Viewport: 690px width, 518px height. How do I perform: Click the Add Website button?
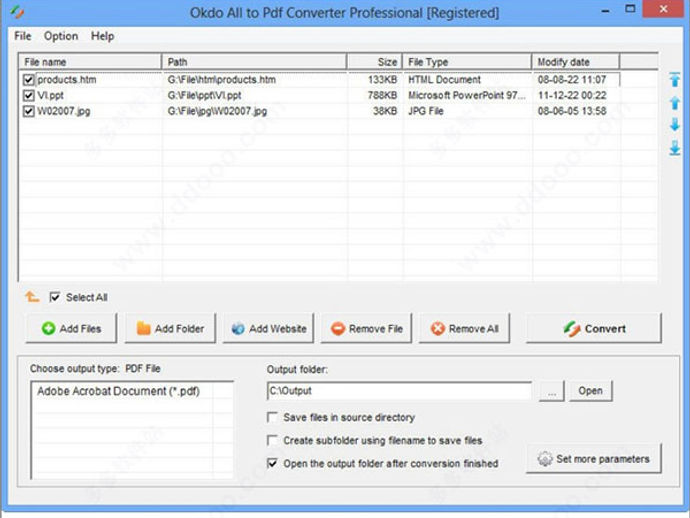(268, 328)
